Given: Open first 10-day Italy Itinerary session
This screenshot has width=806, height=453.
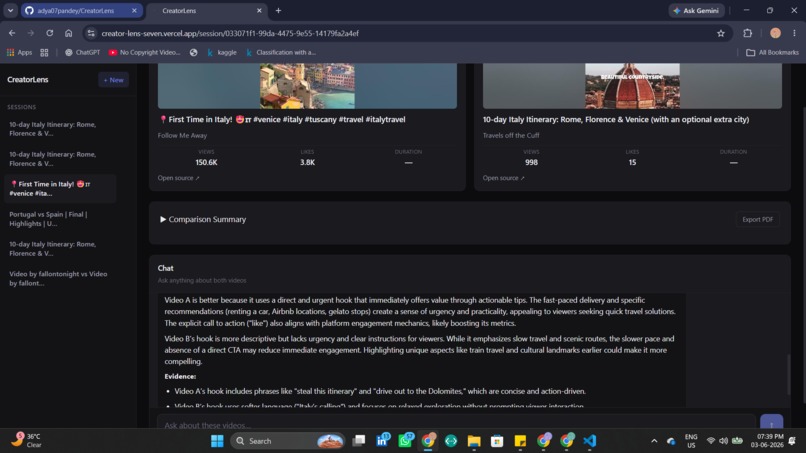Looking at the screenshot, I should (x=60, y=129).
